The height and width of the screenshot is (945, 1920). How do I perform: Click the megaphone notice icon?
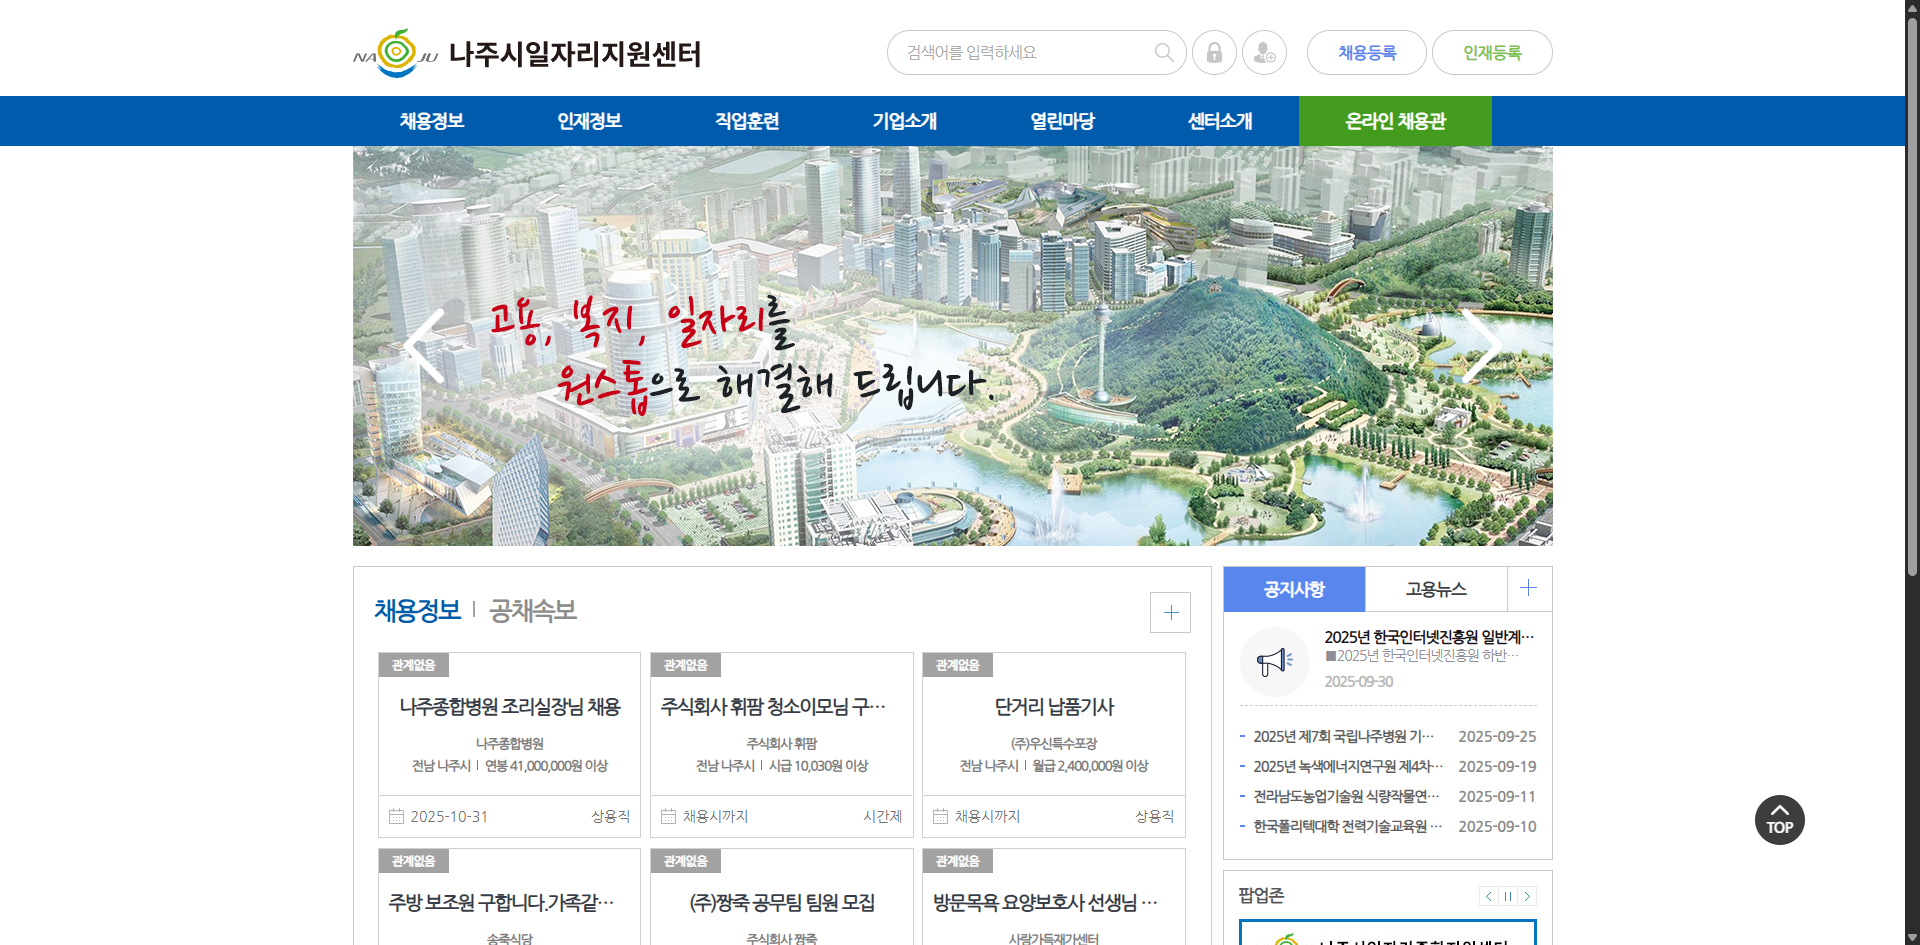[x=1274, y=661]
